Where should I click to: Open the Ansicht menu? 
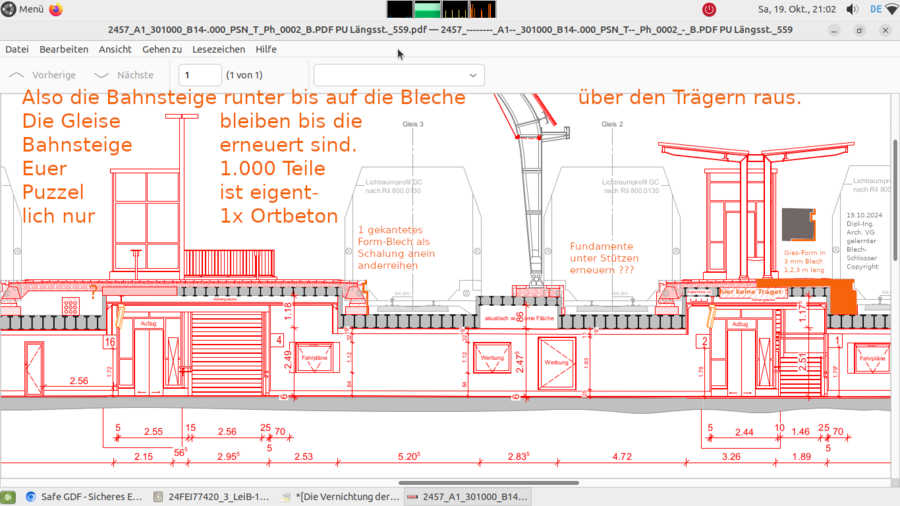115,49
